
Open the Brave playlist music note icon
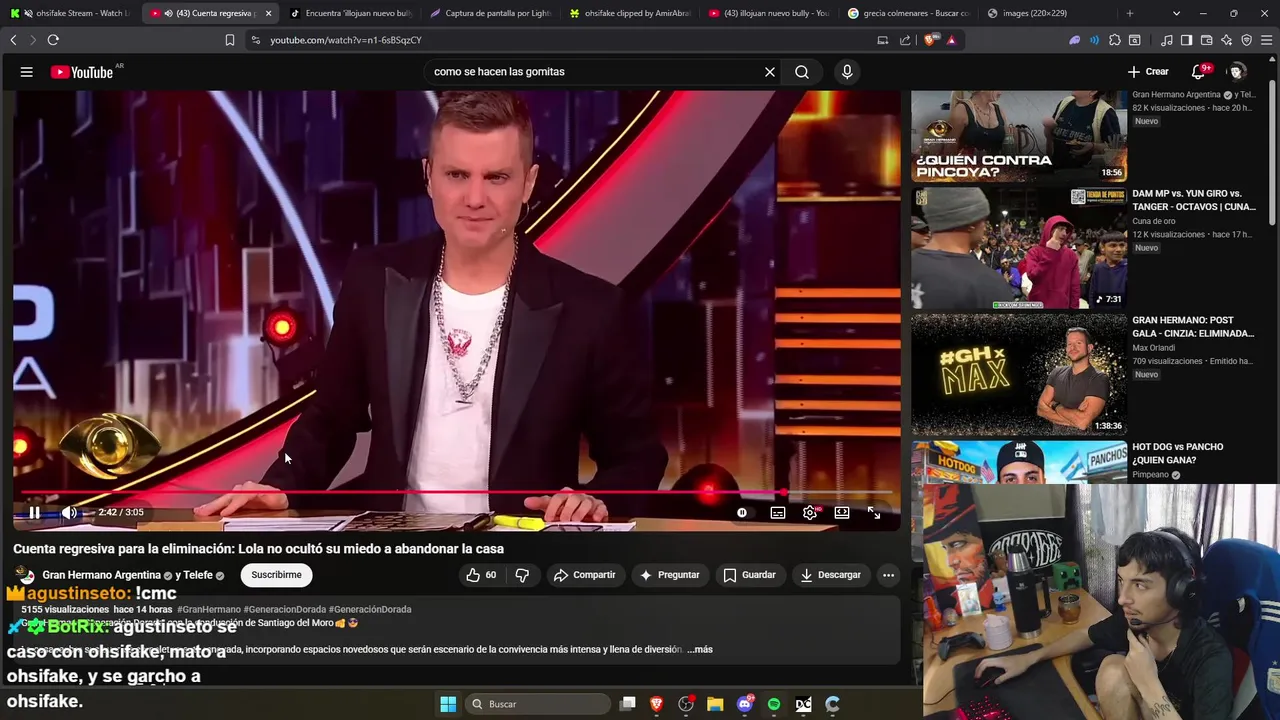point(1167,40)
